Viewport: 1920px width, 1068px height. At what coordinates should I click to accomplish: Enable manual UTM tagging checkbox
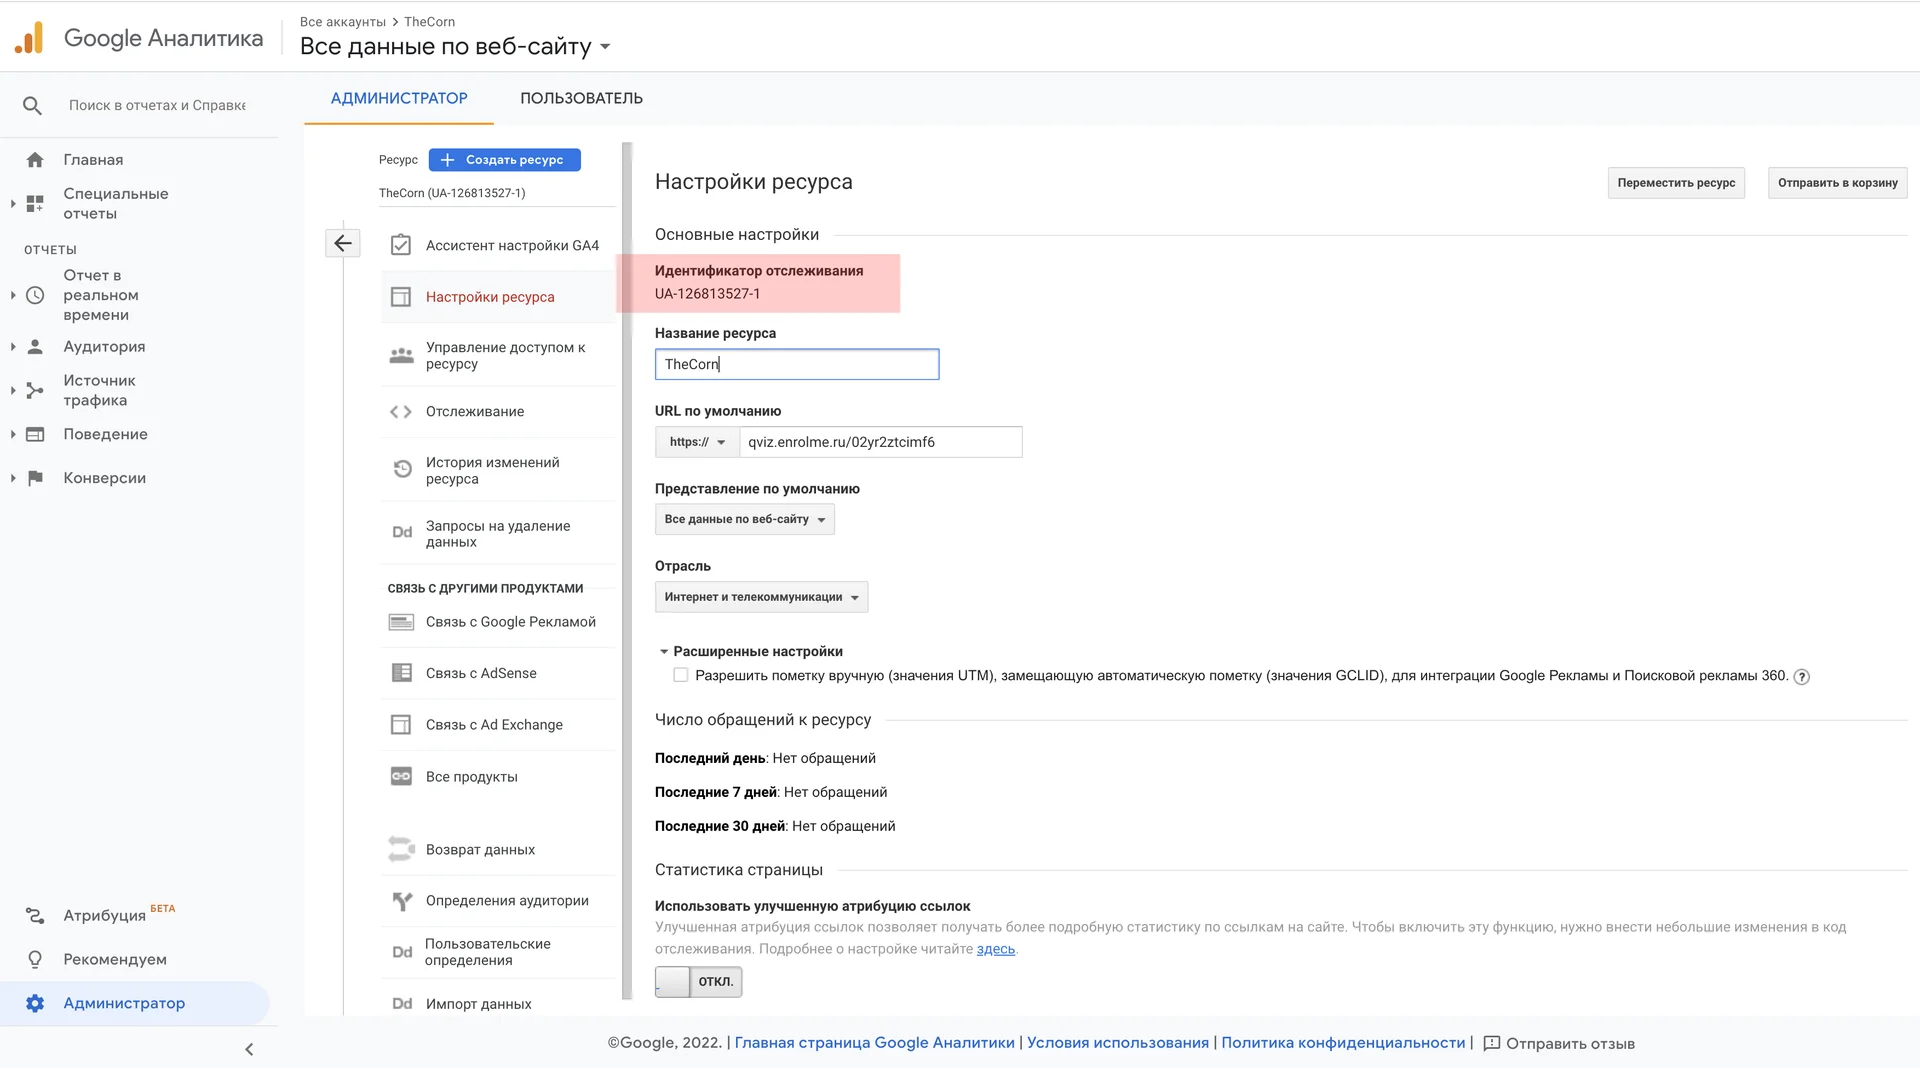coord(680,676)
